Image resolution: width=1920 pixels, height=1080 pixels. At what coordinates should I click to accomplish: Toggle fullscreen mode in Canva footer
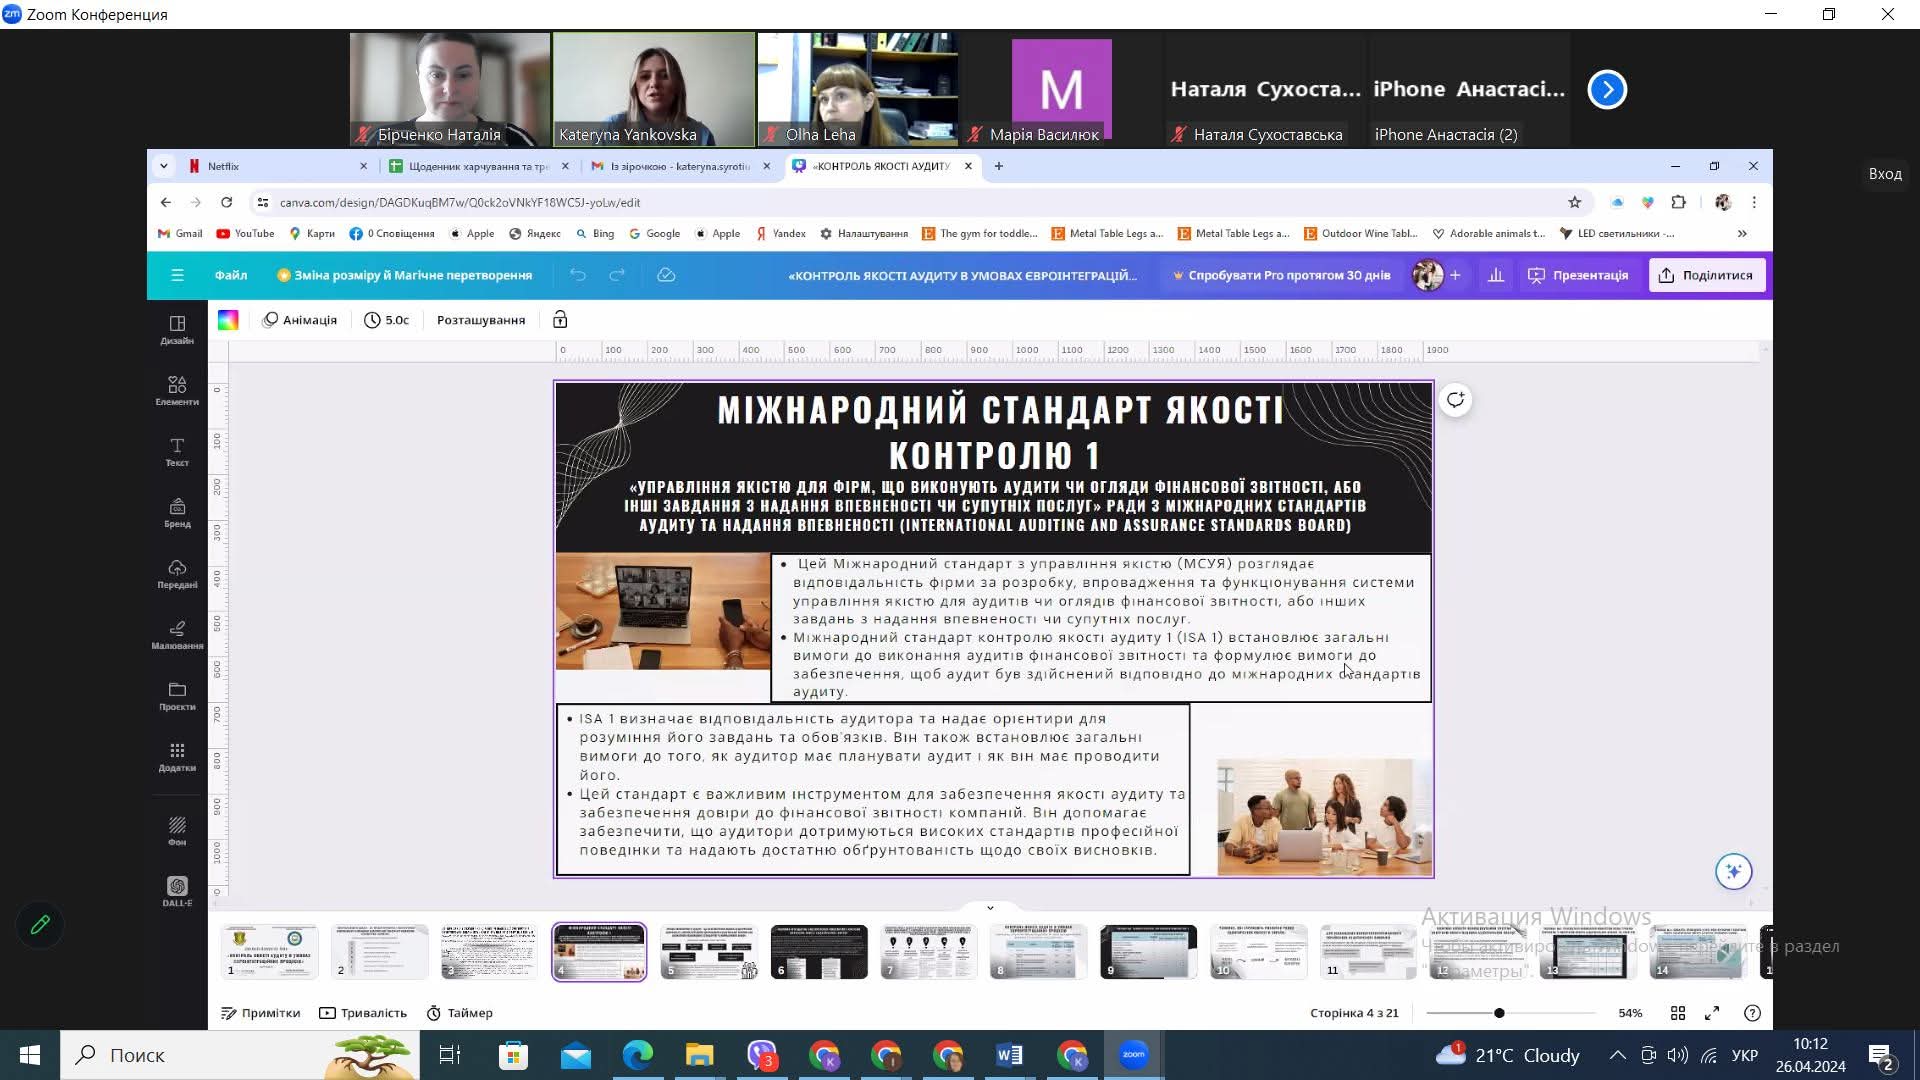click(1712, 1013)
